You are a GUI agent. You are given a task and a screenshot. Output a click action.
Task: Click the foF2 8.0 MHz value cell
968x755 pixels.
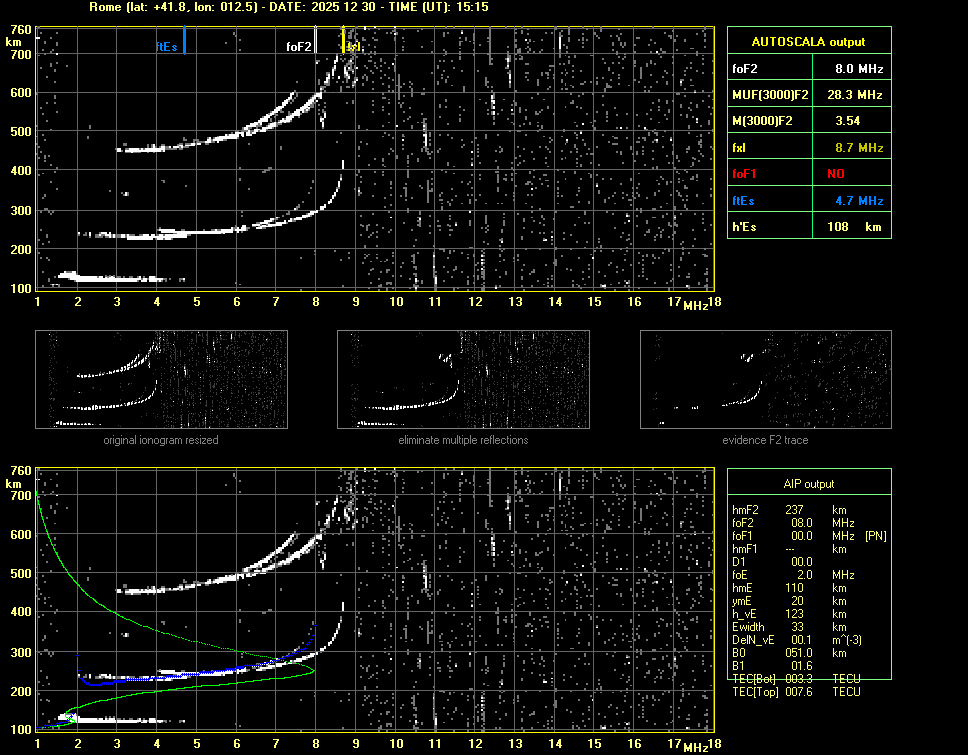click(x=858, y=69)
